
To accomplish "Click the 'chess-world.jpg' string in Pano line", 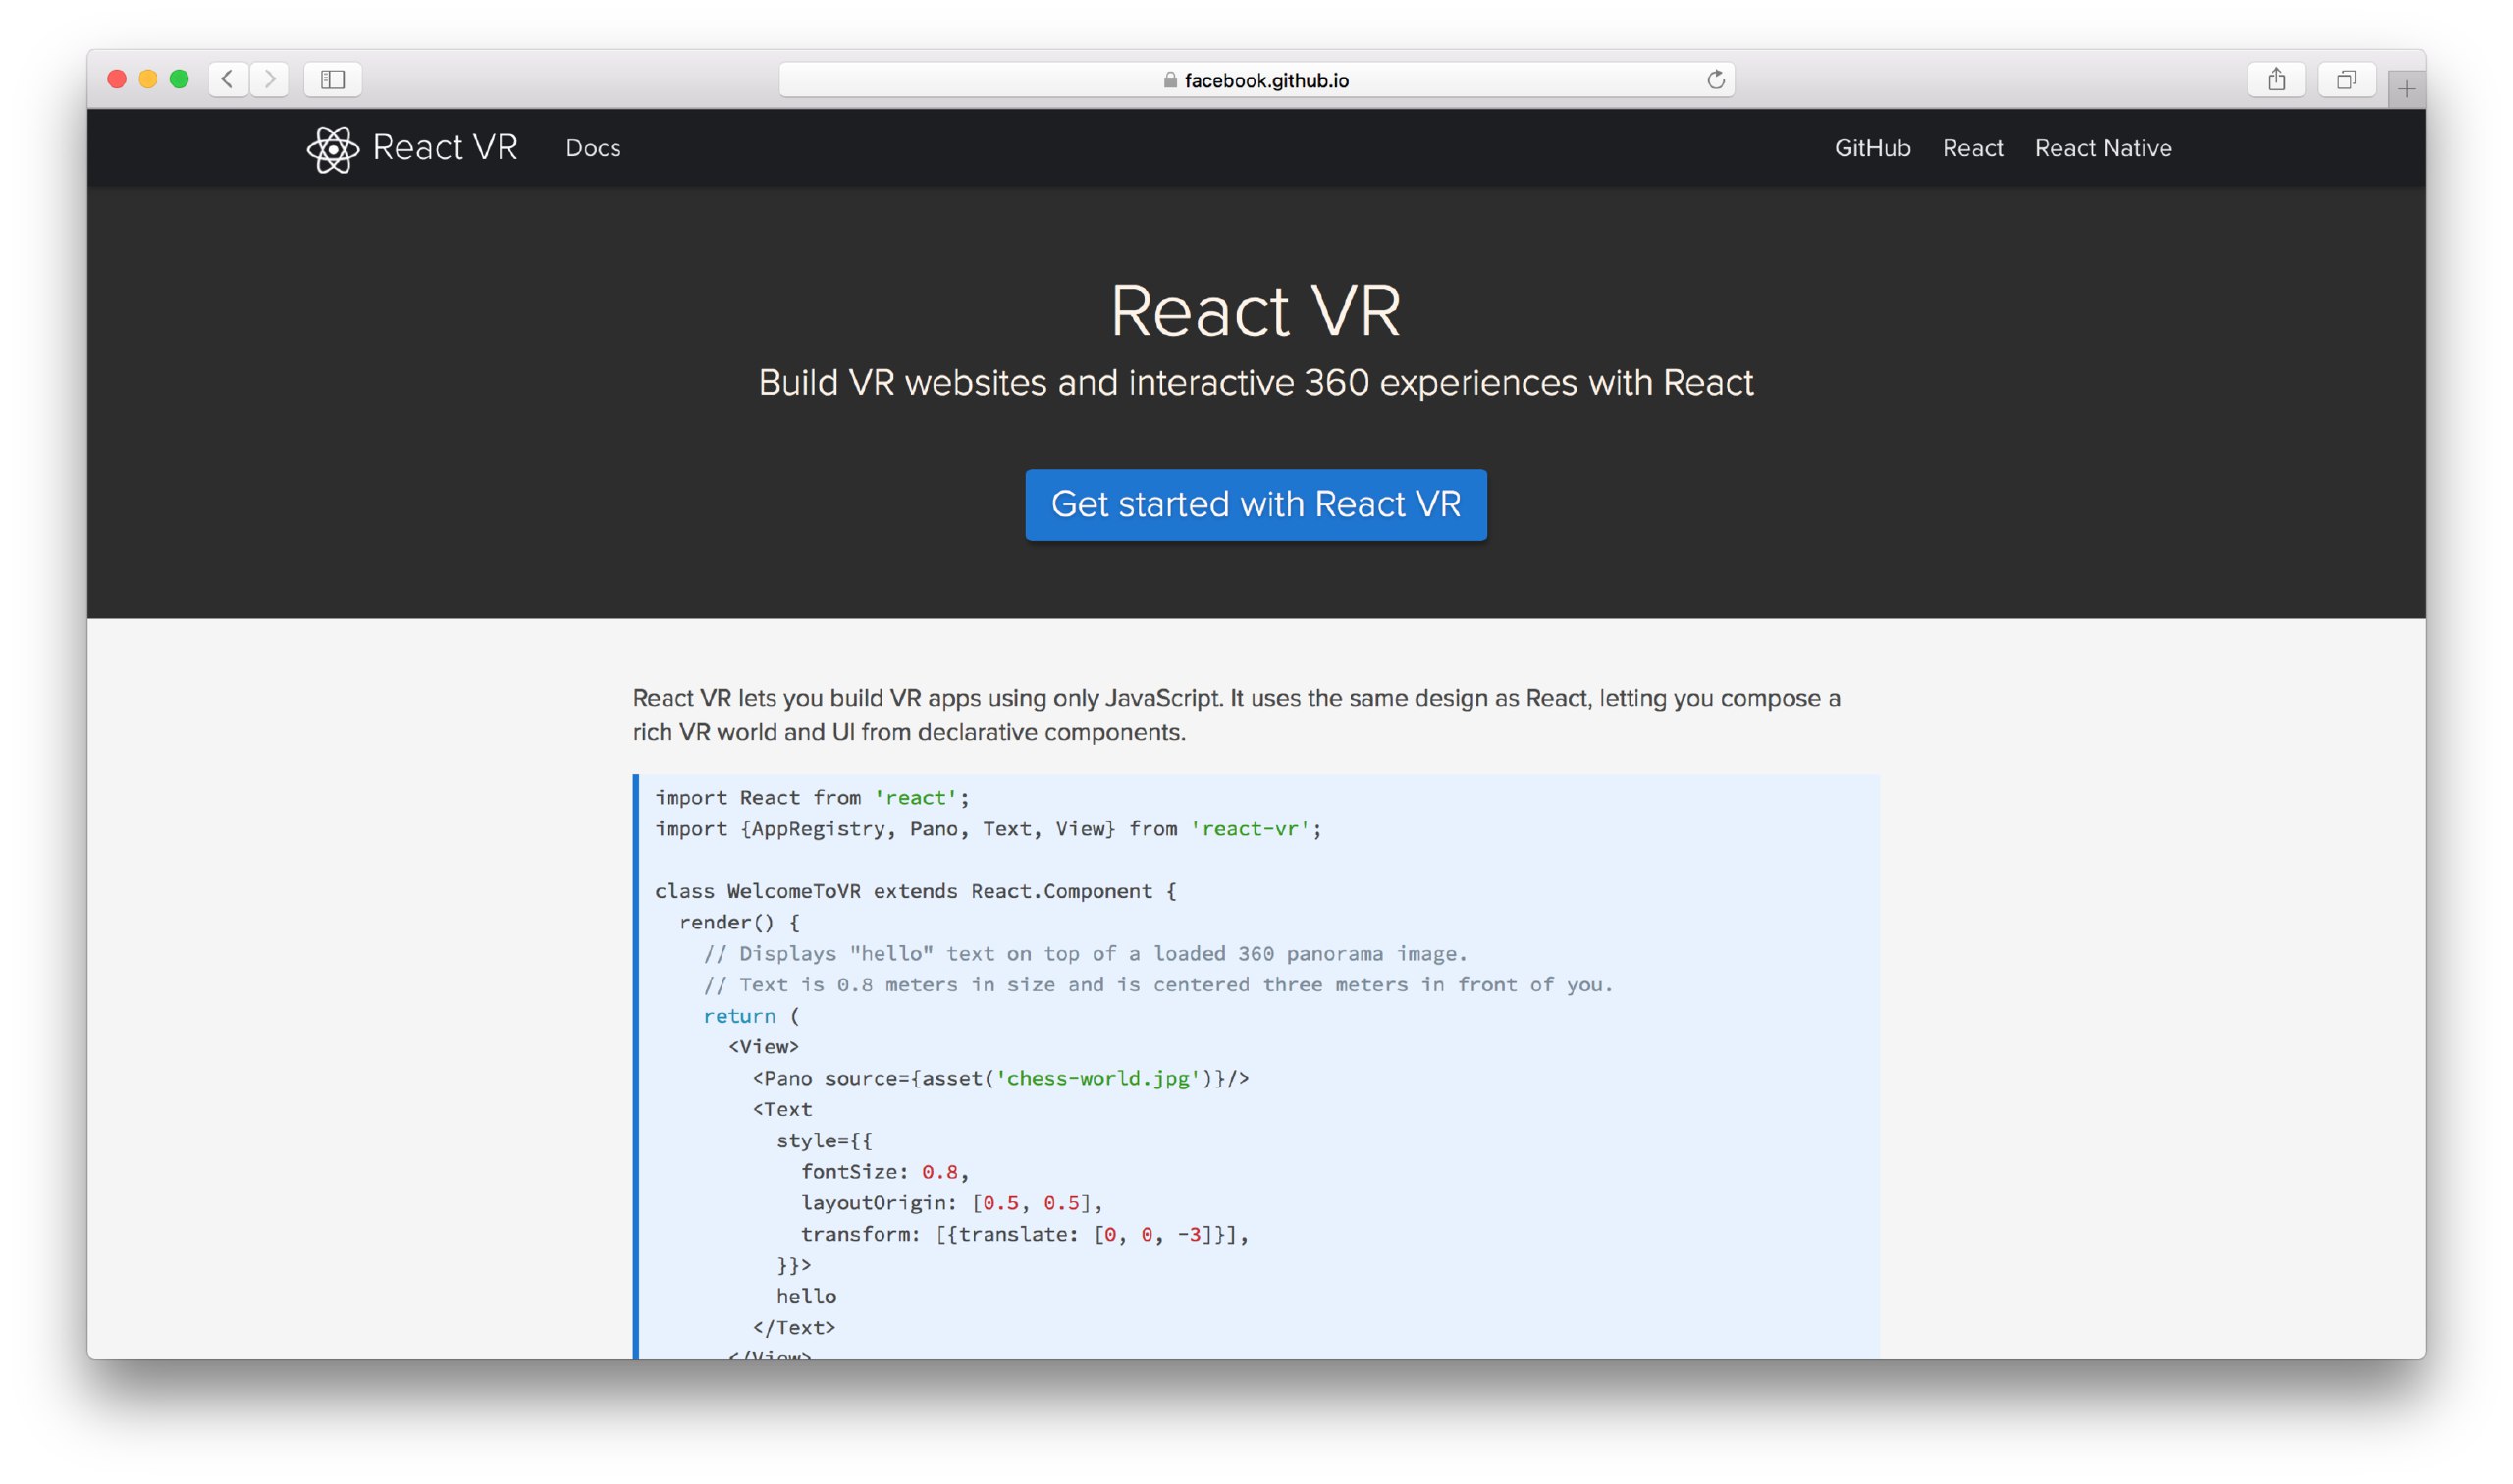I will click(1098, 1078).
